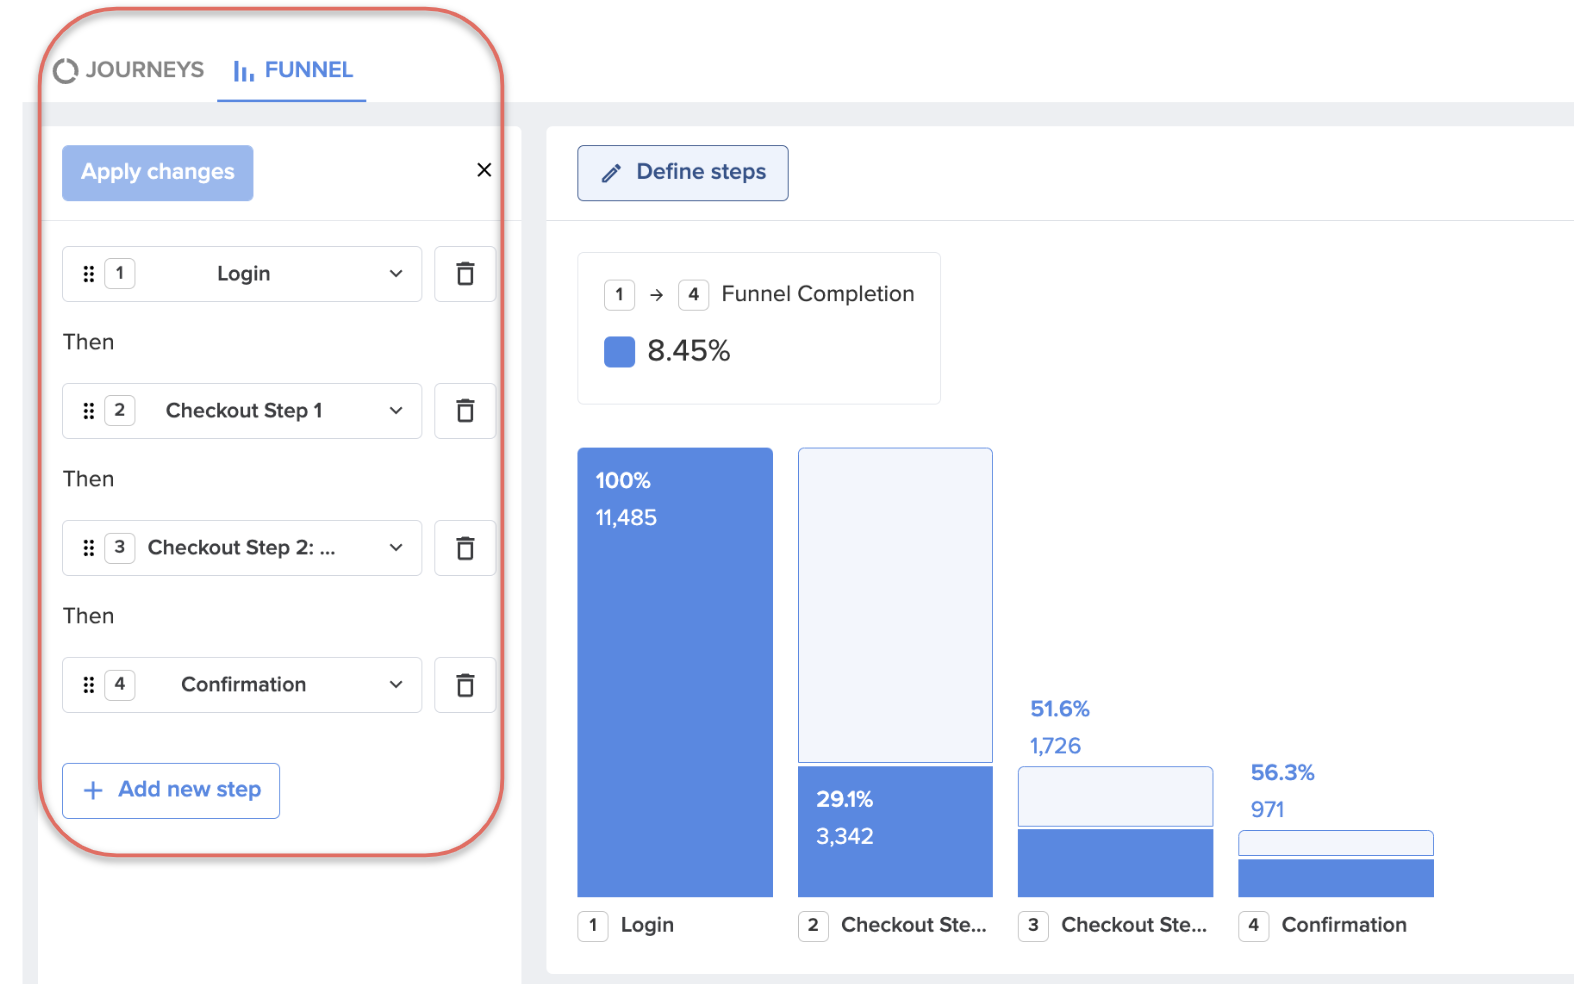Click drag handle on Confirmation step
Viewport: 1574px width, 984px height.
89,685
